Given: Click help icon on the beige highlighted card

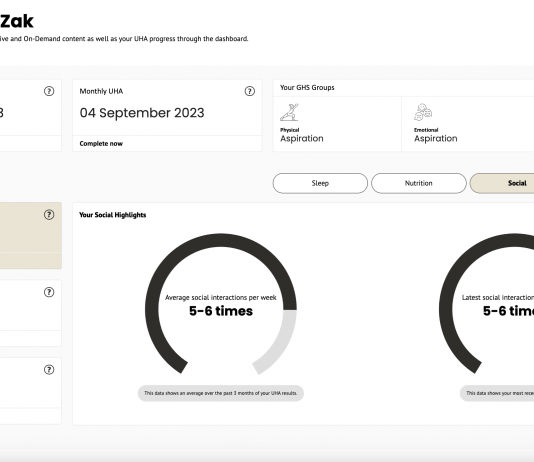Looking at the screenshot, I should click(x=49, y=214).
